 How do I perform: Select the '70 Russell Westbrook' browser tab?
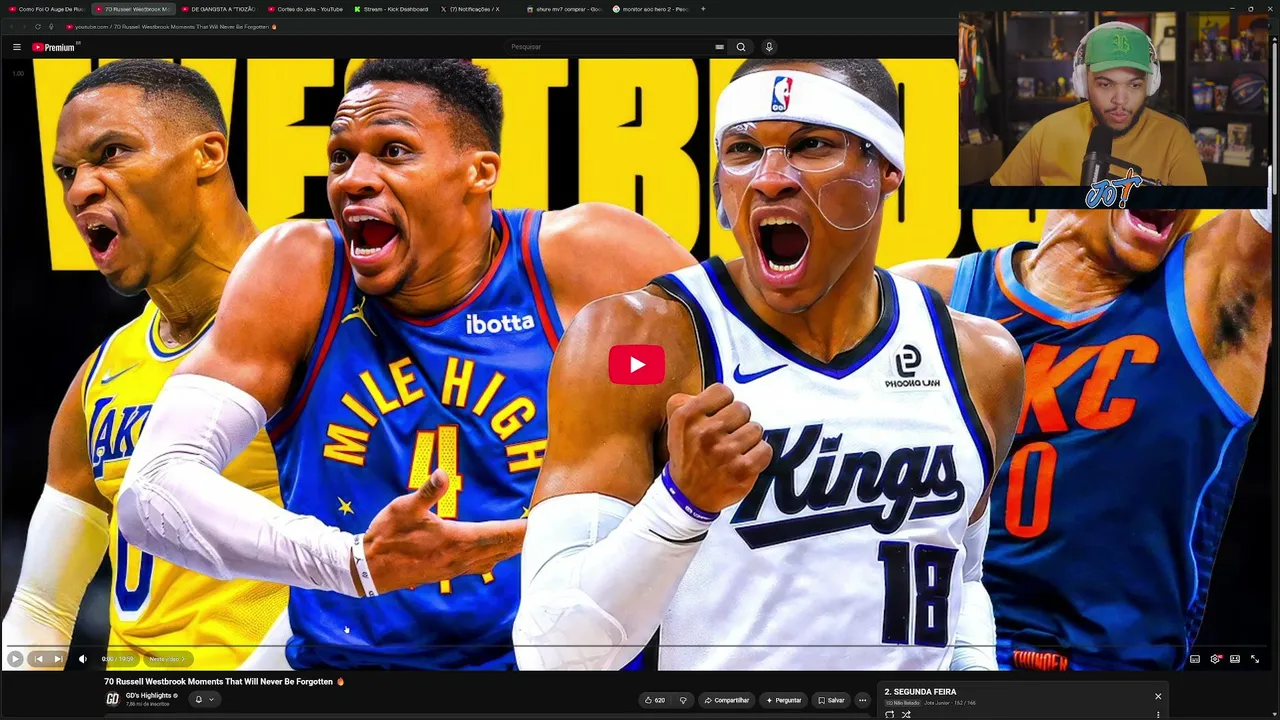click(133, 9)
